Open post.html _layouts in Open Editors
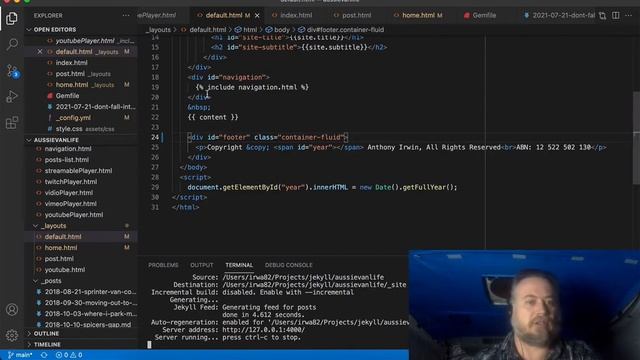 click(82, 74)
